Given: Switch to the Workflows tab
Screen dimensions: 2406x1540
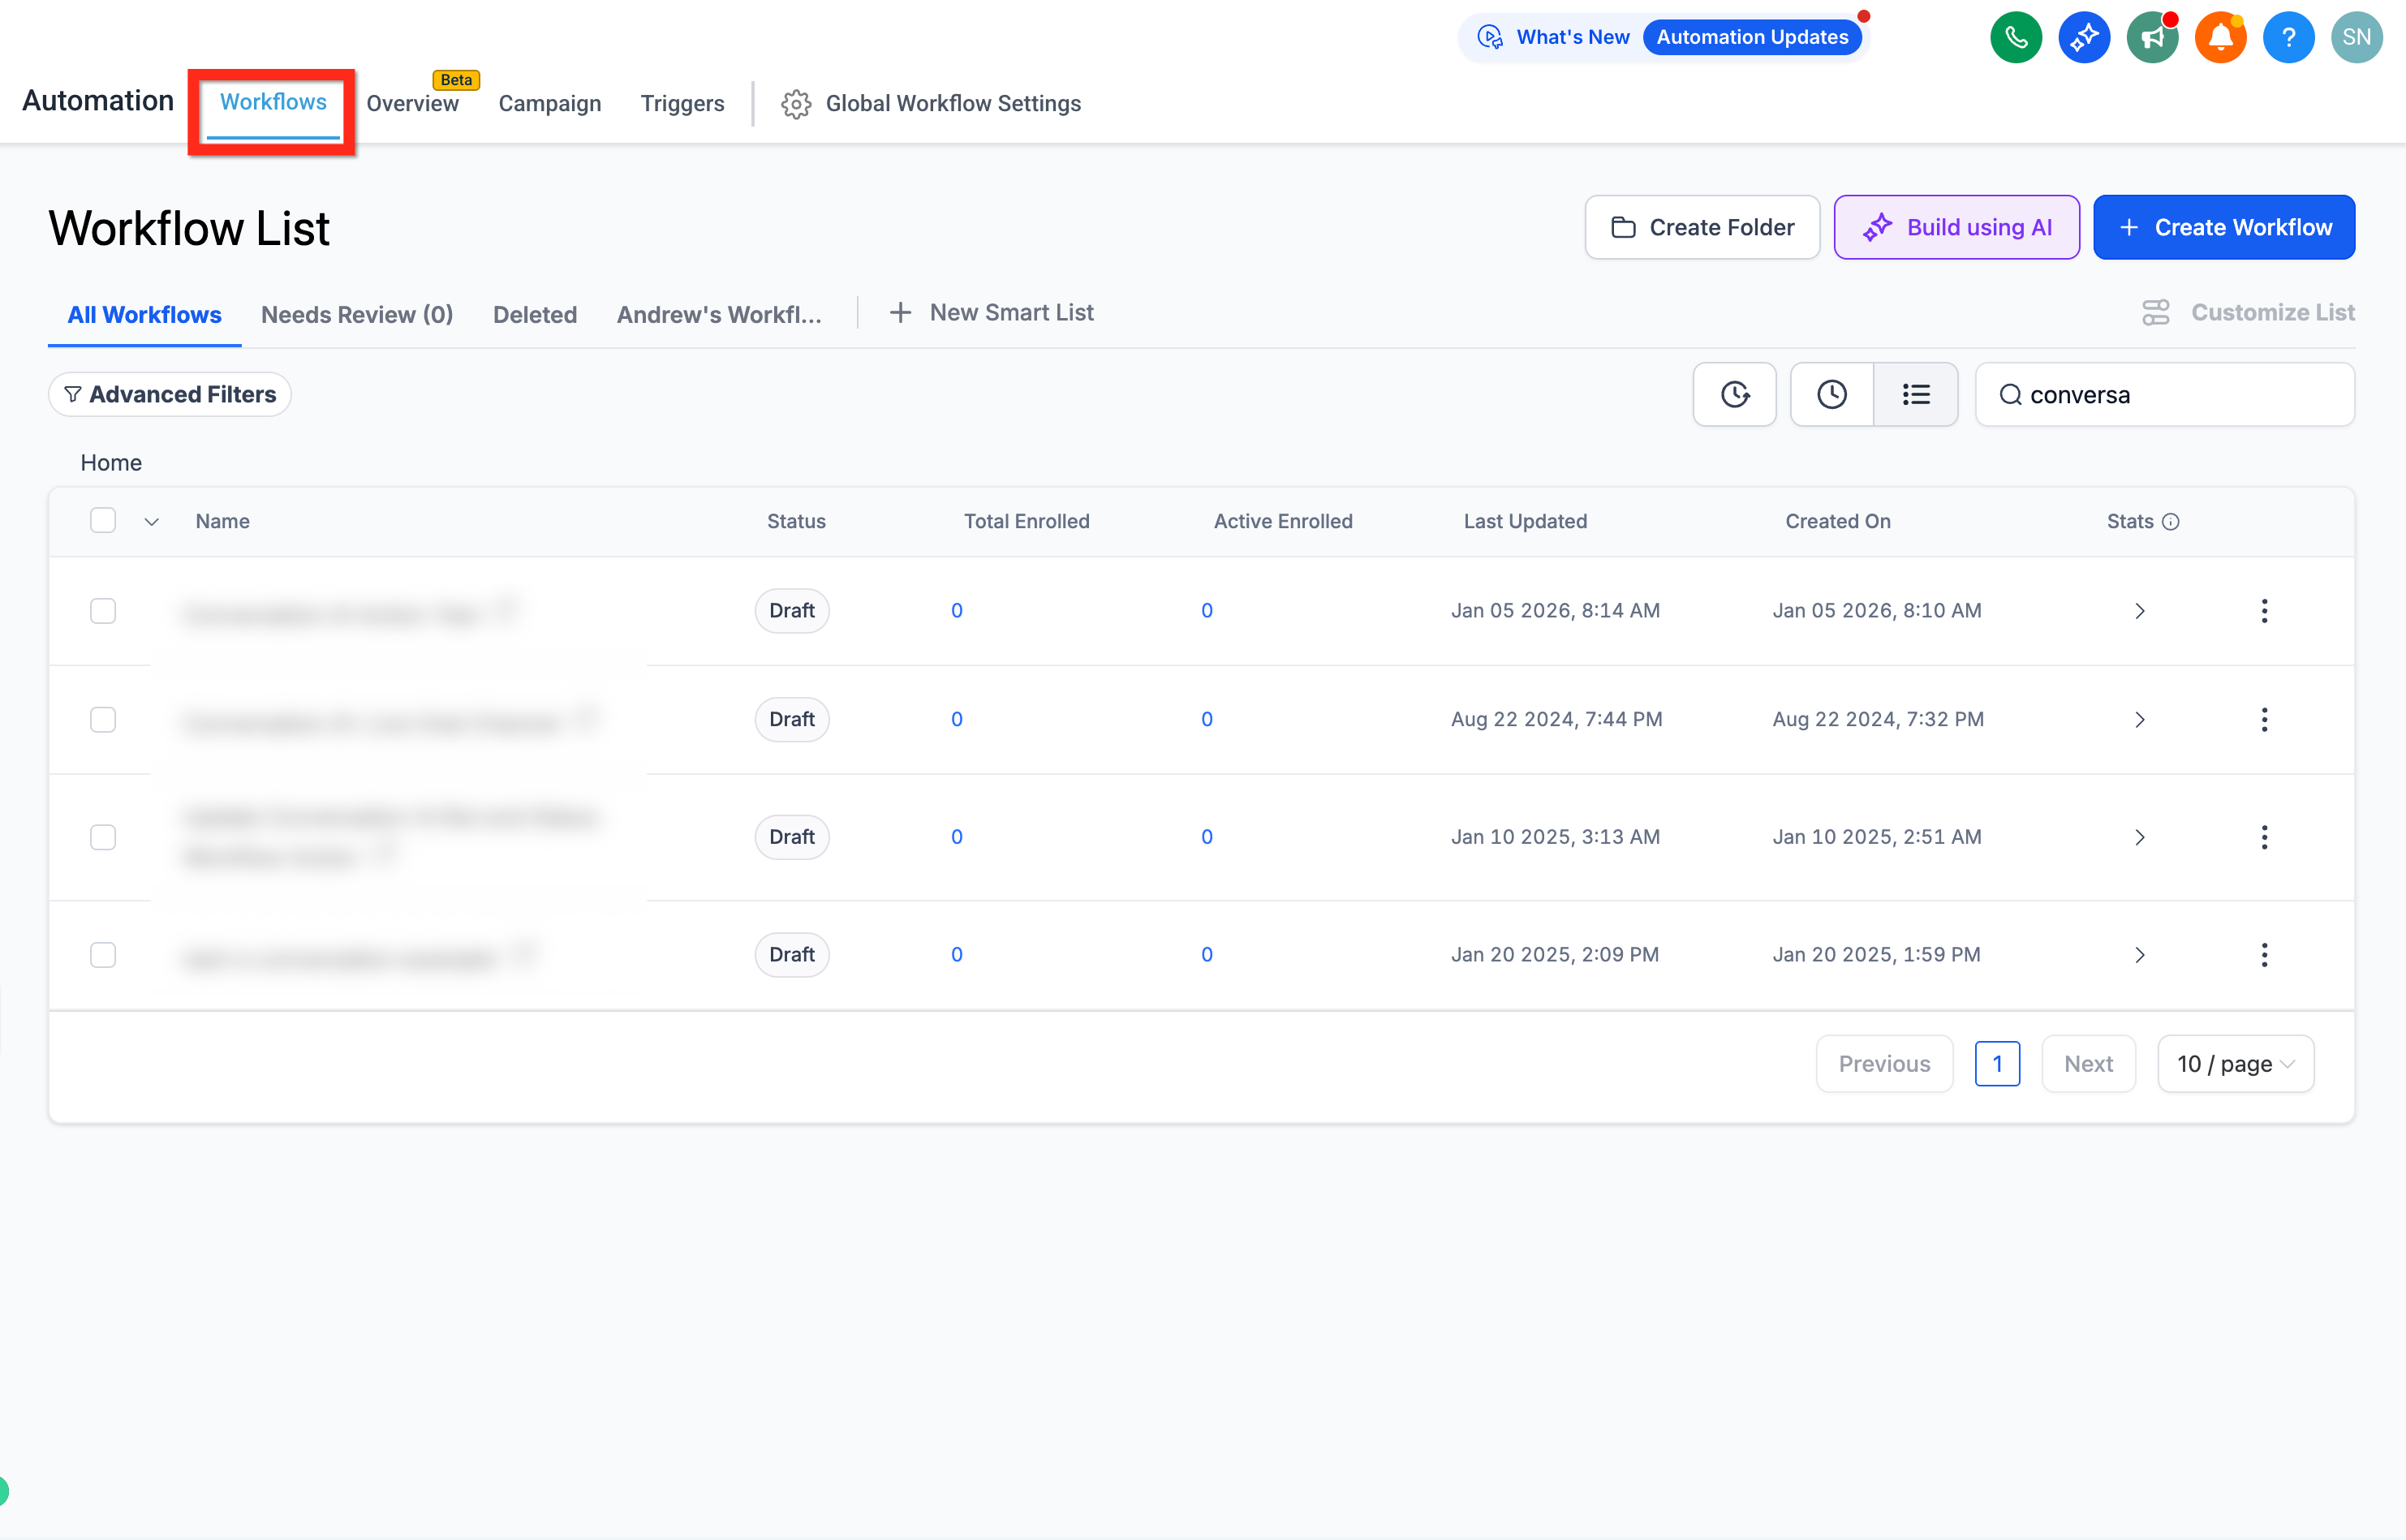Looking at the screenshot, I should (273, 102).
